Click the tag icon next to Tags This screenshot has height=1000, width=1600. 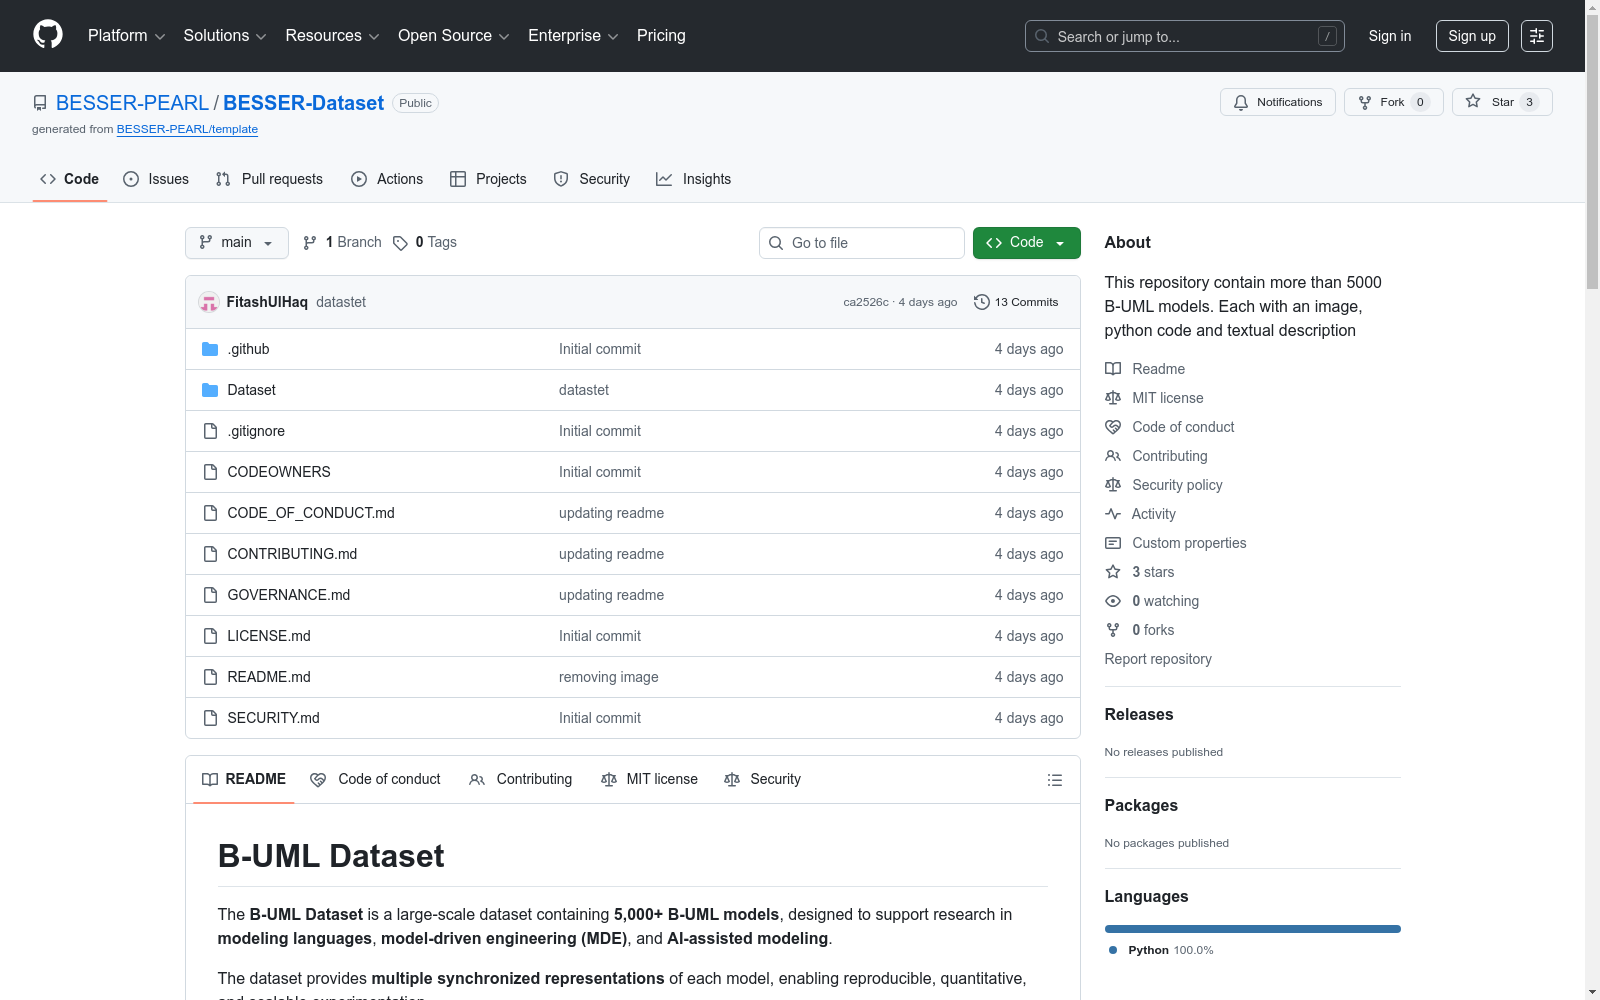click(400, 243)
